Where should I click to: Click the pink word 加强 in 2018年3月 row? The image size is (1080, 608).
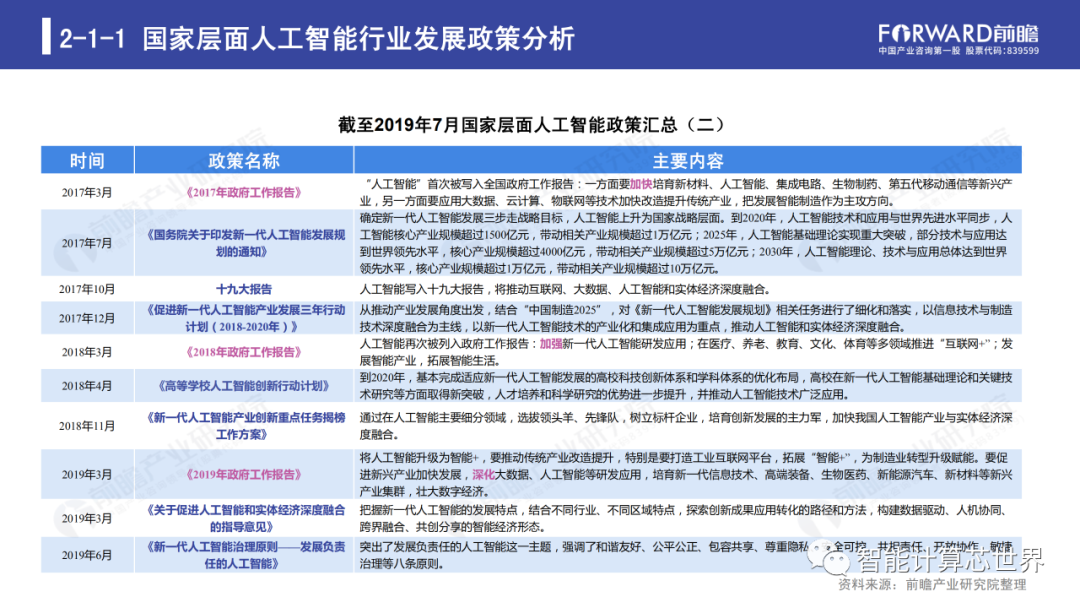[551, 344]
